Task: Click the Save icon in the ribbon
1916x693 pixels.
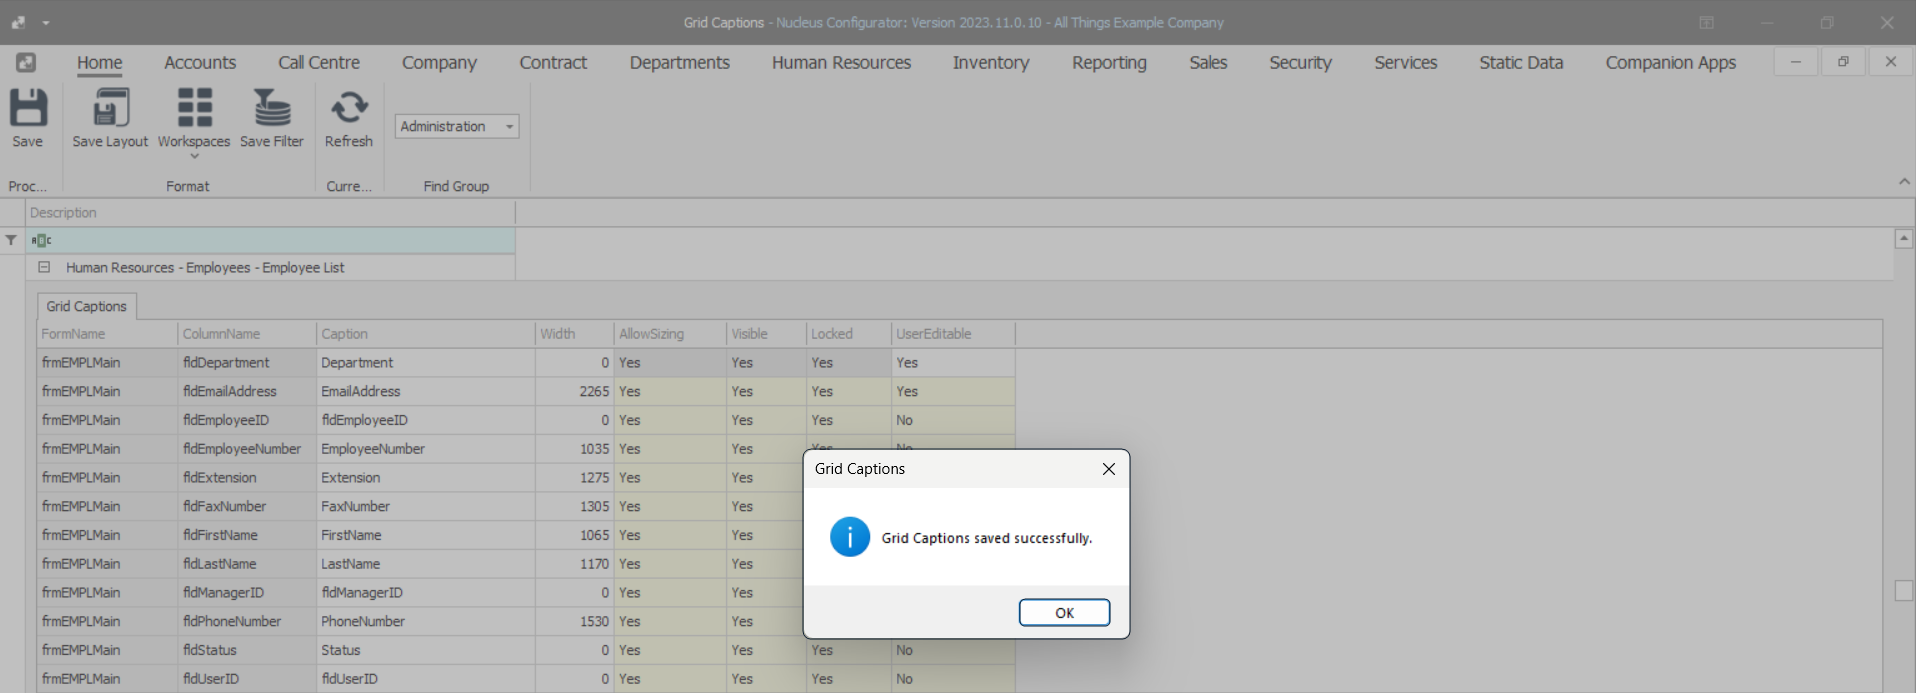Action: [x=28, y=108]
